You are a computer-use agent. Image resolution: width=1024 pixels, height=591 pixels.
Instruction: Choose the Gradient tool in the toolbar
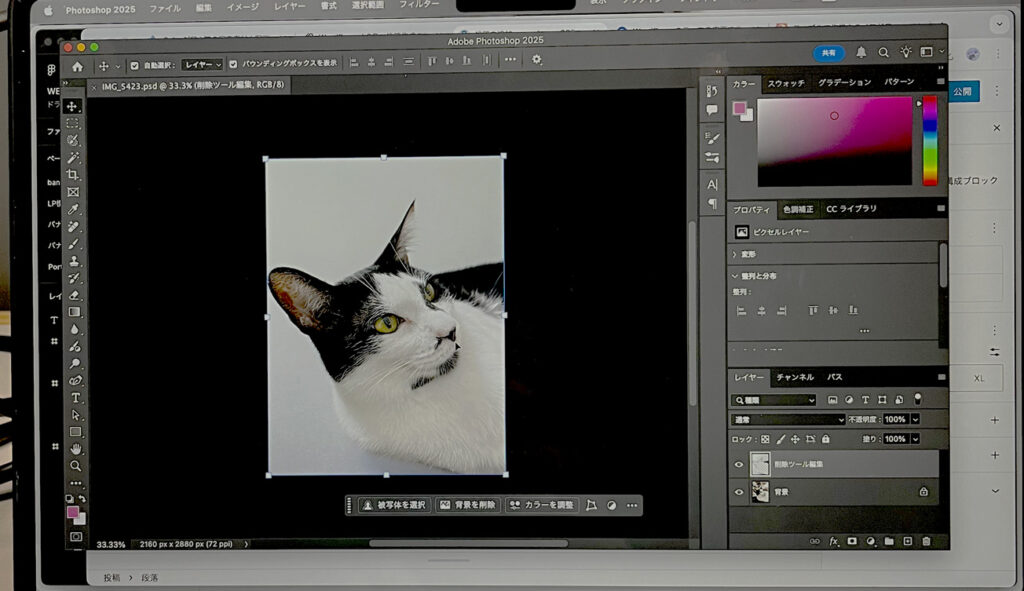(x=74, y=312)
